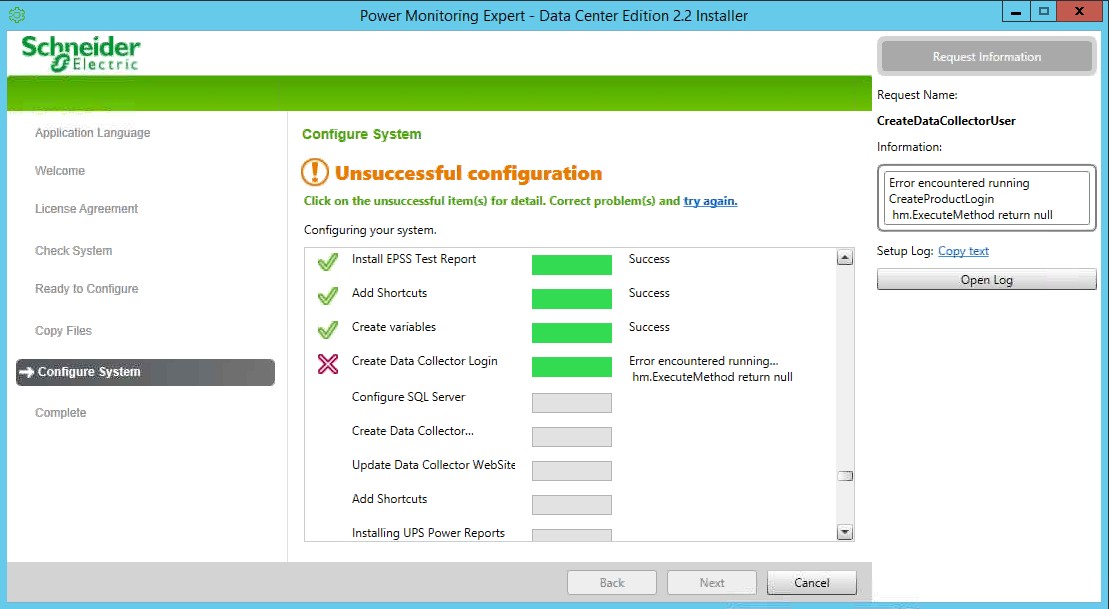Select the Application Language step
The height and width of the screenshot is (609, 1109).
click(93, 133)
